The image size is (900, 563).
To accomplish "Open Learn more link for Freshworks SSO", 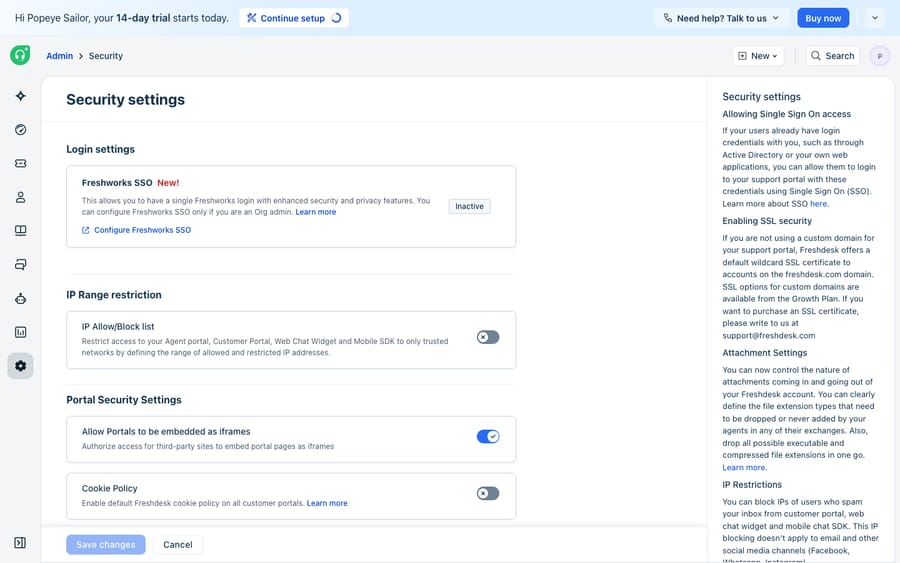I will click(x=316, y=212).
